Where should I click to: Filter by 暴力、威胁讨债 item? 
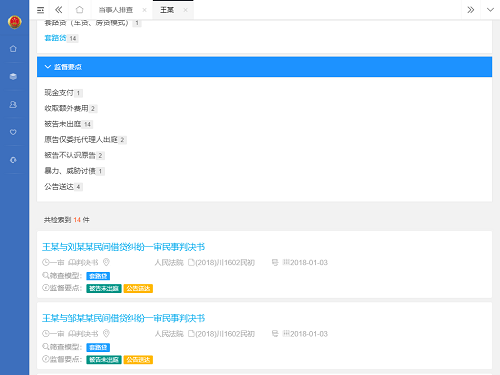(x=74, y=171)
